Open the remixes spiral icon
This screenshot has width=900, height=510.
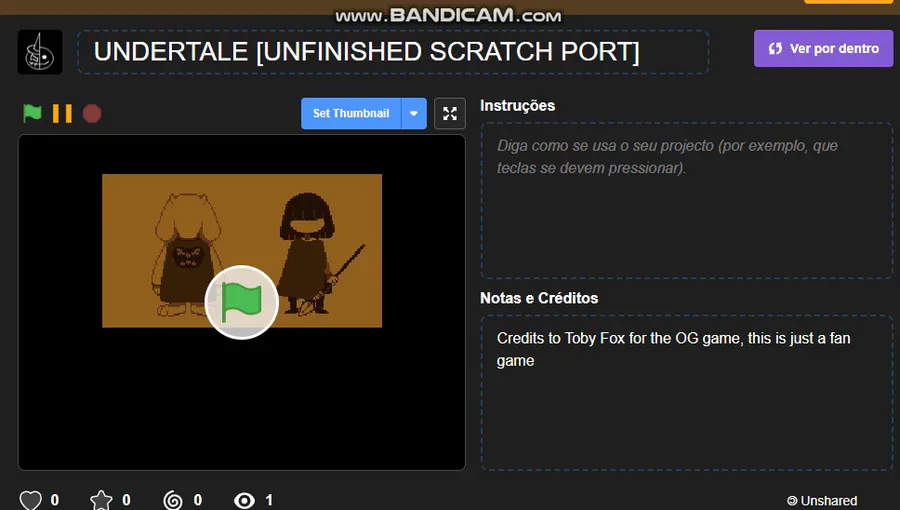(173, 500)
